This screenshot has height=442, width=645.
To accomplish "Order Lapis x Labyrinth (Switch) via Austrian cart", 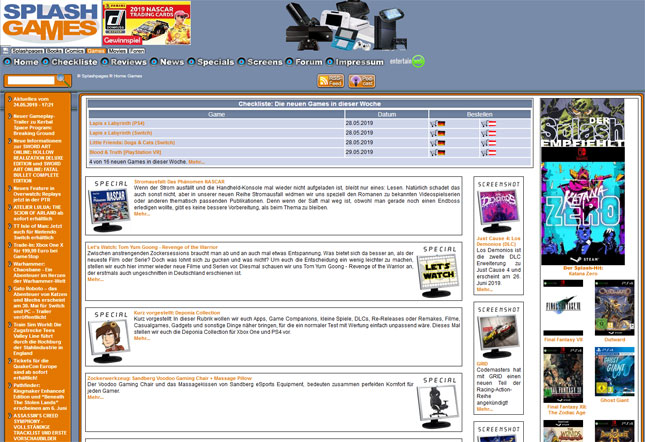I will pos(489,133).
